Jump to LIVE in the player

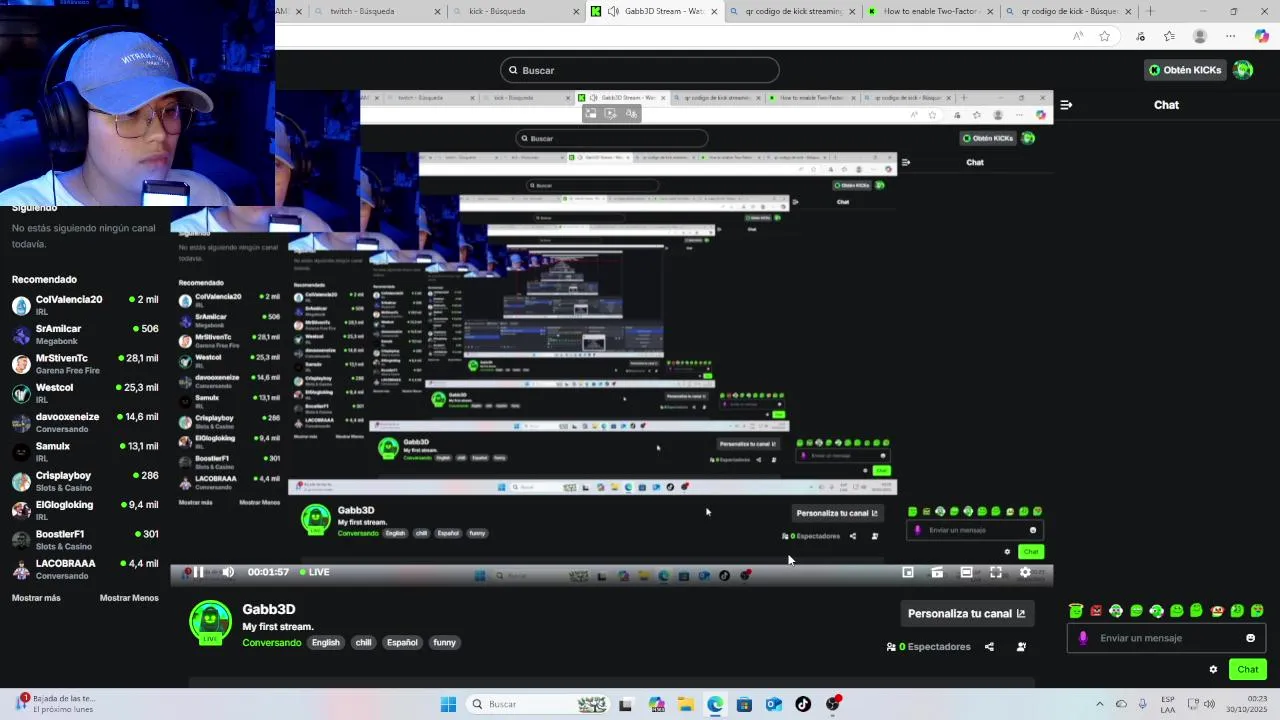point(314,572)
